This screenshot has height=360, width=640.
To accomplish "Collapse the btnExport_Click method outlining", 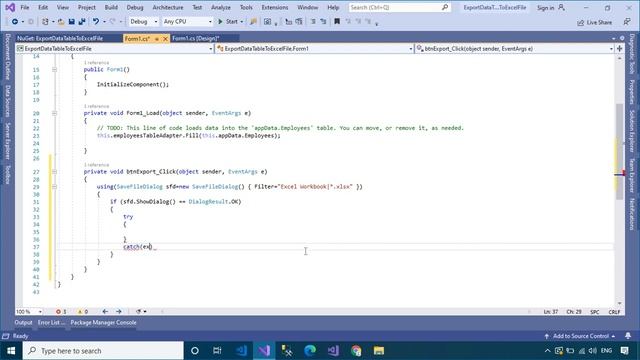I will pyautogui.click(x=54, y=172).
